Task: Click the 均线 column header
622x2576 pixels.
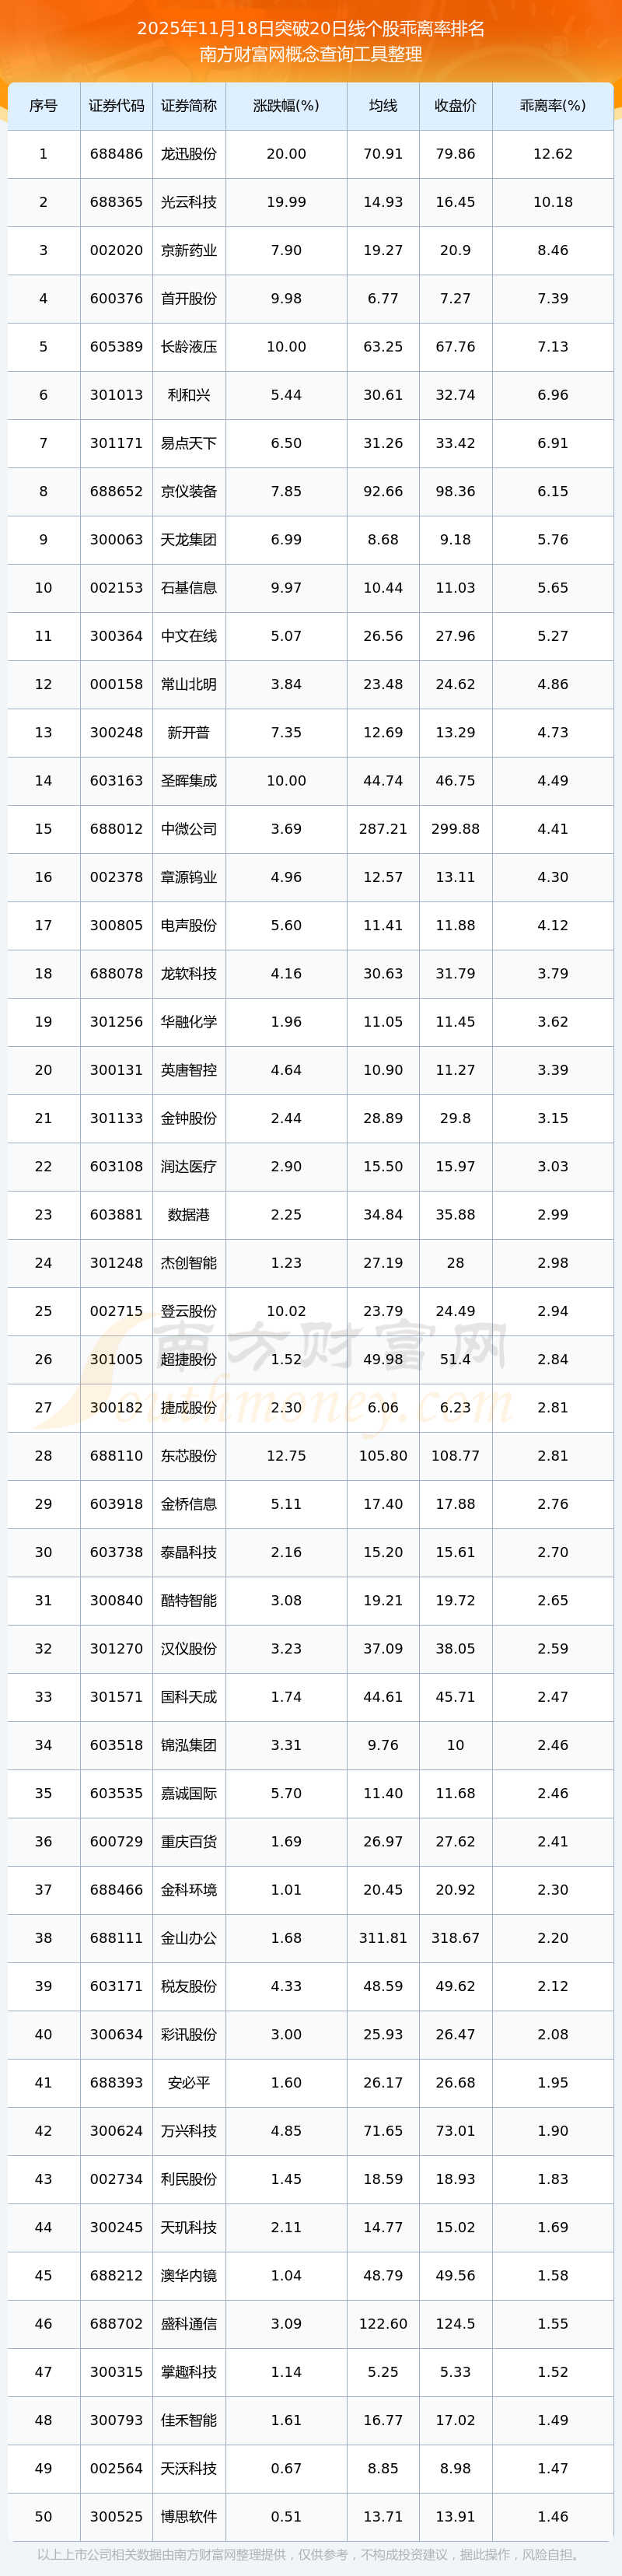Action: (x=383, y=106)
